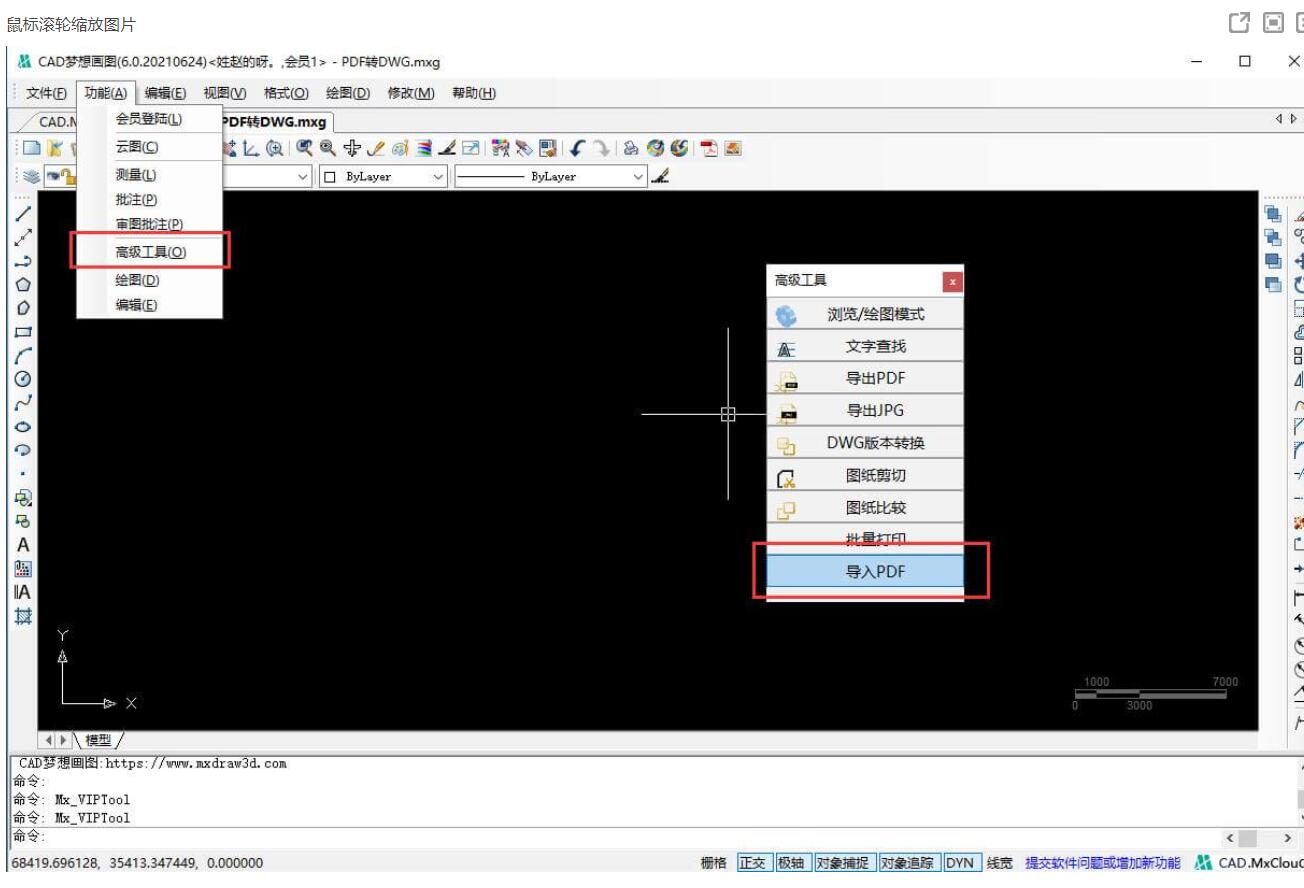Toggle DYN dynamic input

click(962, 863)
